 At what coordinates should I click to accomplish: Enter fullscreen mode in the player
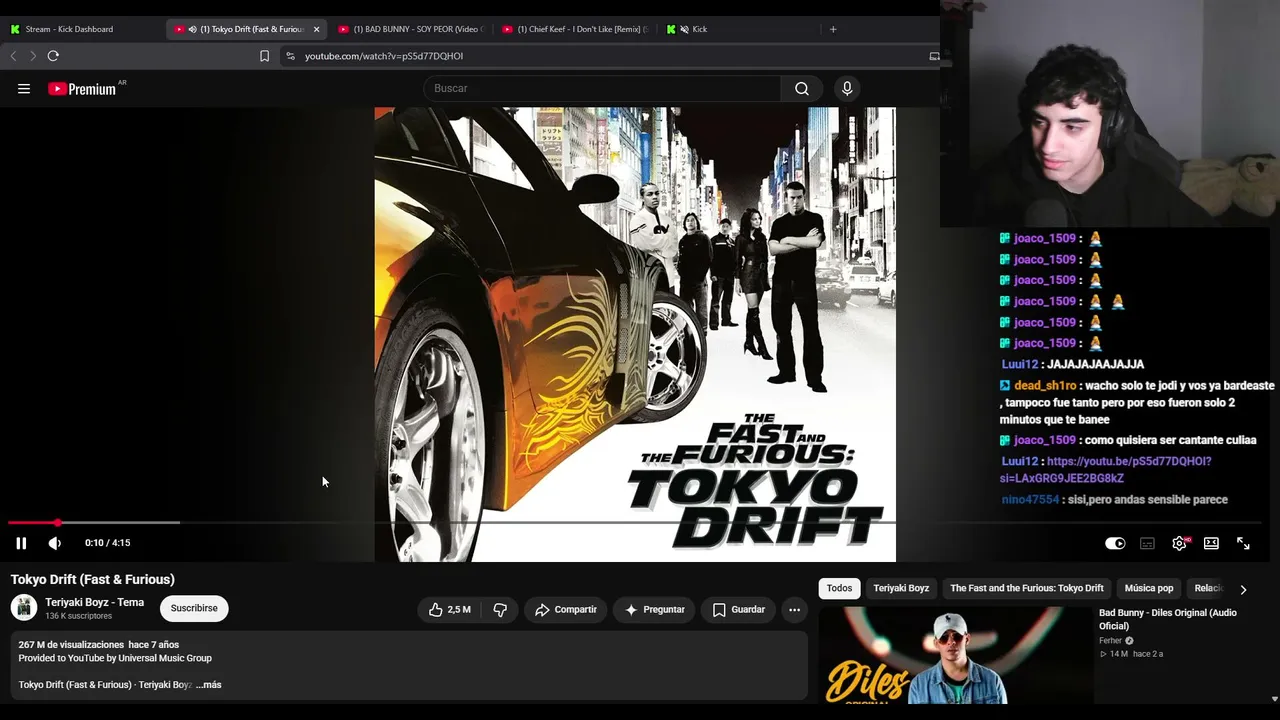(x=1243, y=543)
